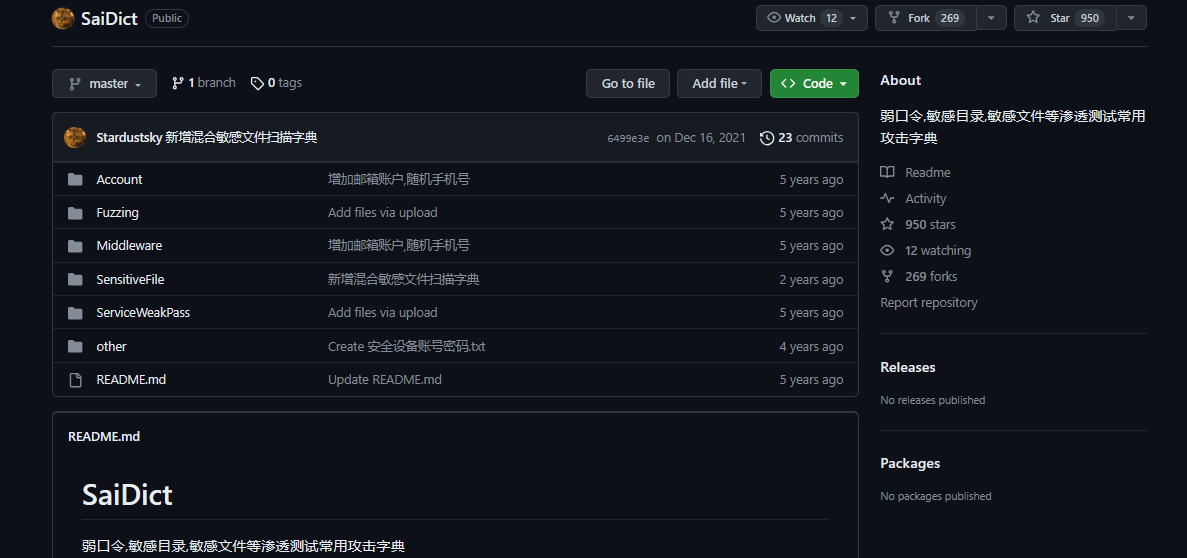Click the 2 years ago timestamp for SensitiveFile
This screenshot has height=558, width=1187.
(x=811, y=279)
